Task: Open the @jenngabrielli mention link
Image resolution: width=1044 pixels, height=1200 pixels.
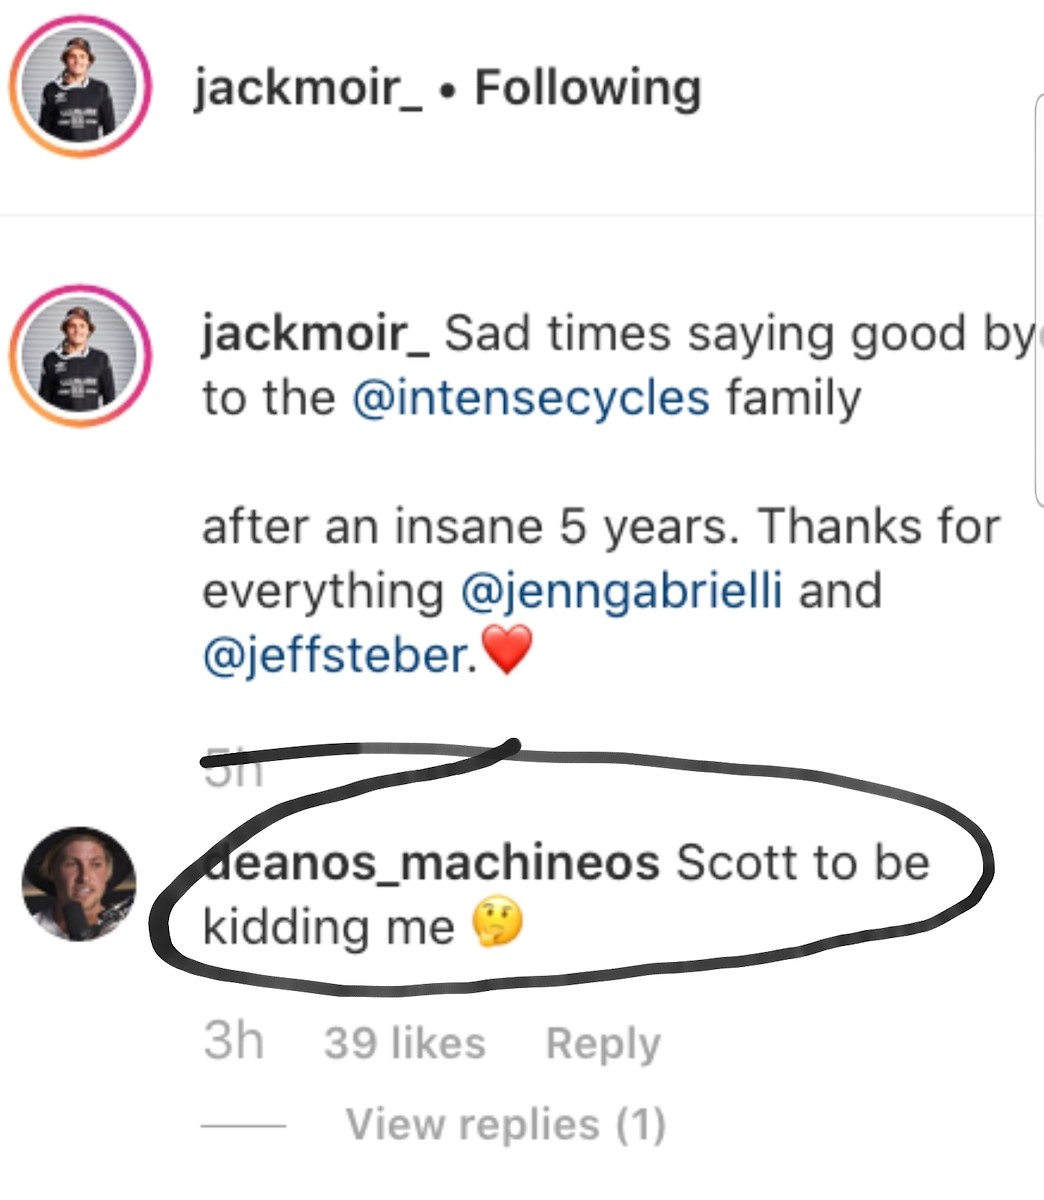Action: pyautogui.click(x=621, y=589)
